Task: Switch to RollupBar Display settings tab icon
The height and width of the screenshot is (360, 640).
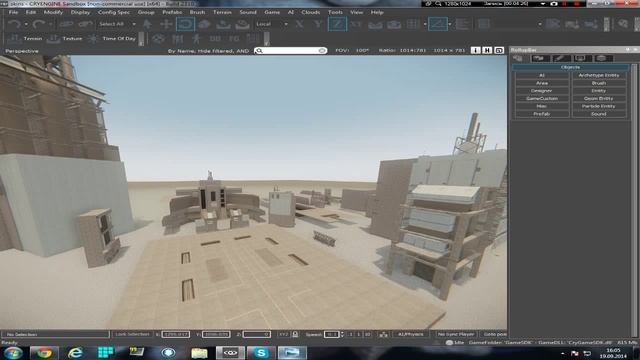Action: [x=581, y=58]
